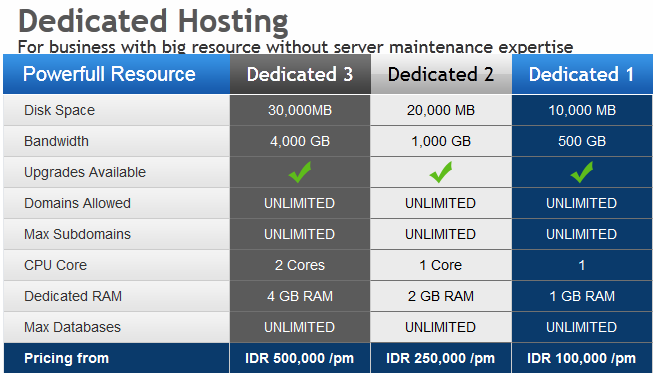This screenshot has height=373, width=653.
Task: Click the Disk Space row label
Action: pos(60,110)
